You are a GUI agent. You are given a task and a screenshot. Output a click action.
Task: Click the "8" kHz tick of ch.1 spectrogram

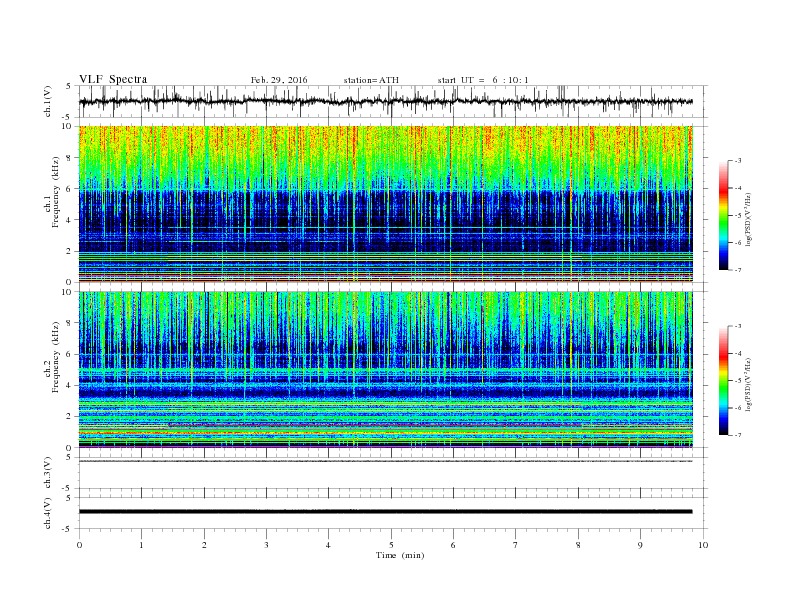[69, 158]
